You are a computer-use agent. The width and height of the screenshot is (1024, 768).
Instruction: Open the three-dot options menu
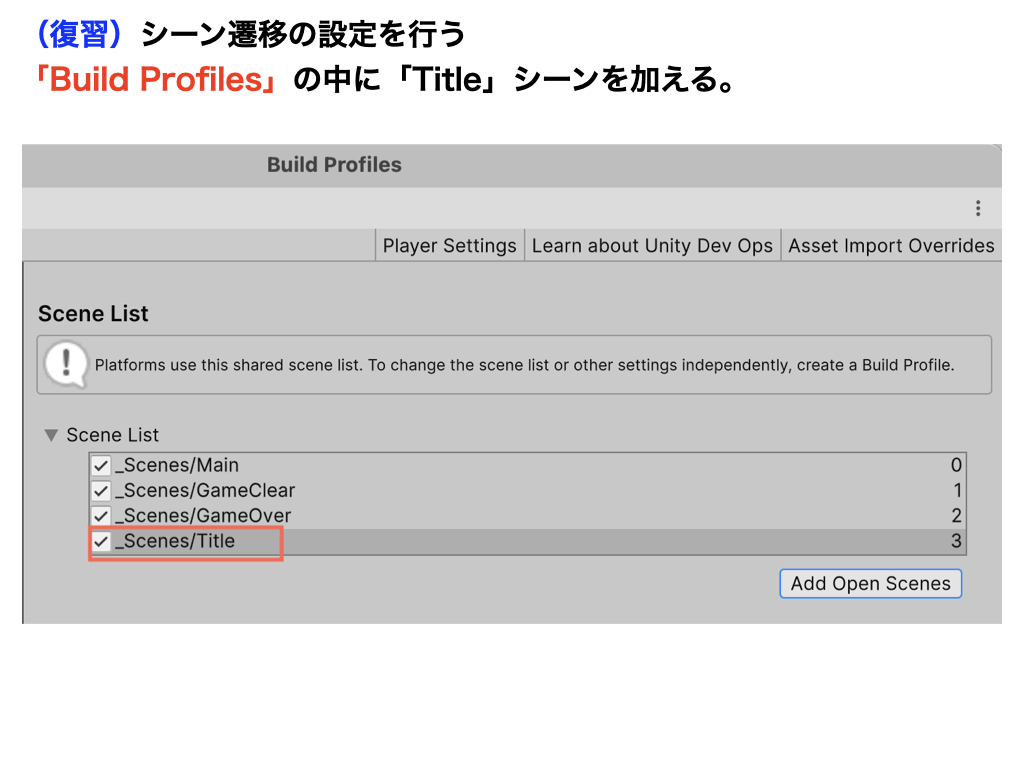click(x=977, y=208)
